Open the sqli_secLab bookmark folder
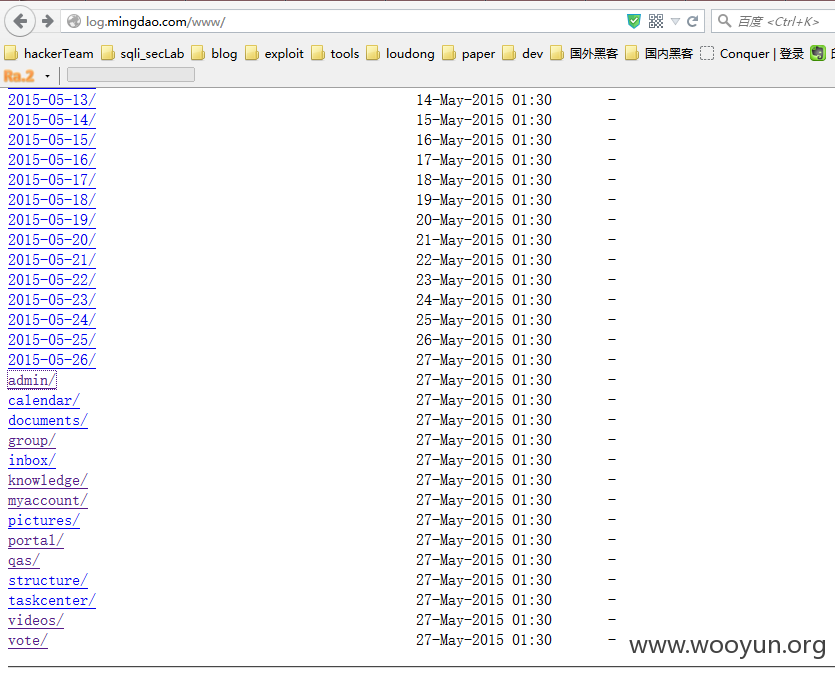This screenshot has width=835, height=674. click(143, 53)
